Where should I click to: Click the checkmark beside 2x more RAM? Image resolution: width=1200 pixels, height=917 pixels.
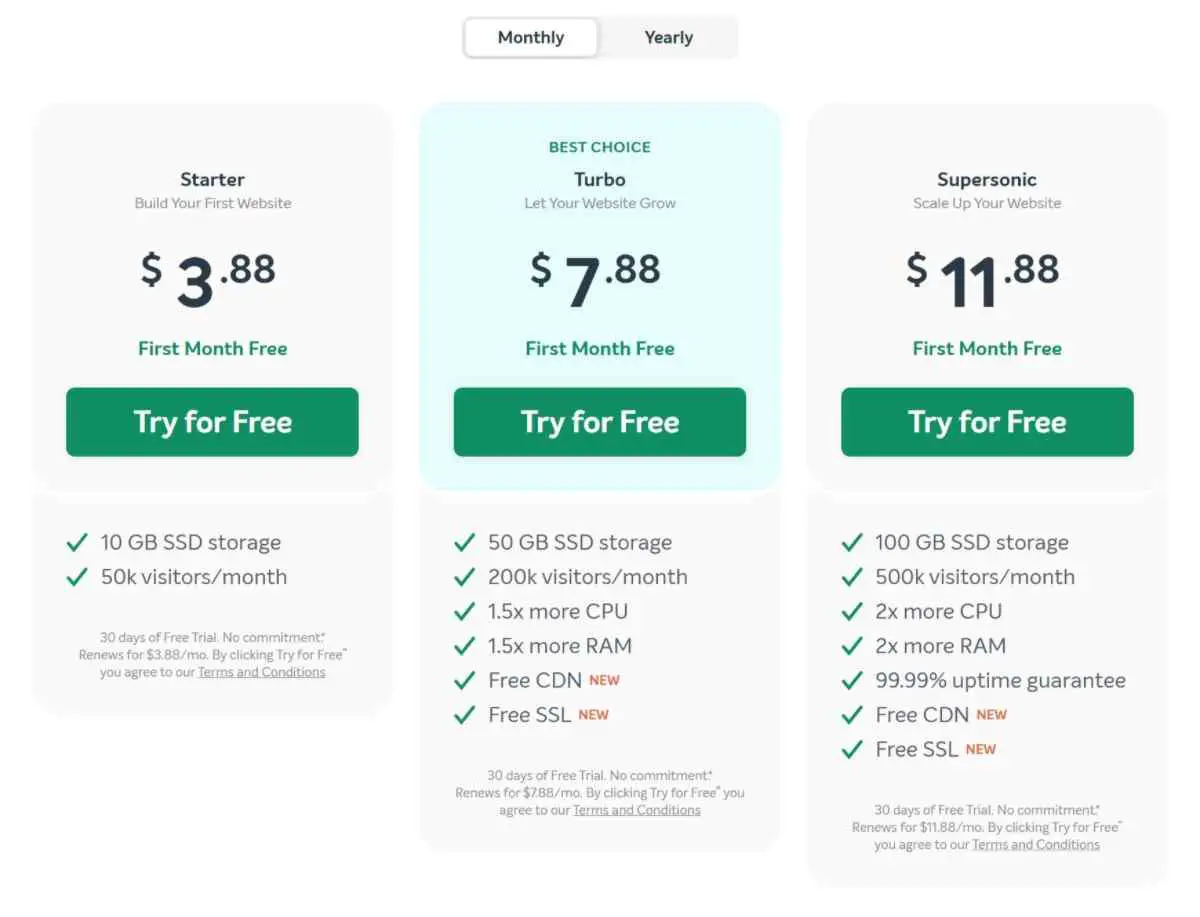tap(852, 646)
